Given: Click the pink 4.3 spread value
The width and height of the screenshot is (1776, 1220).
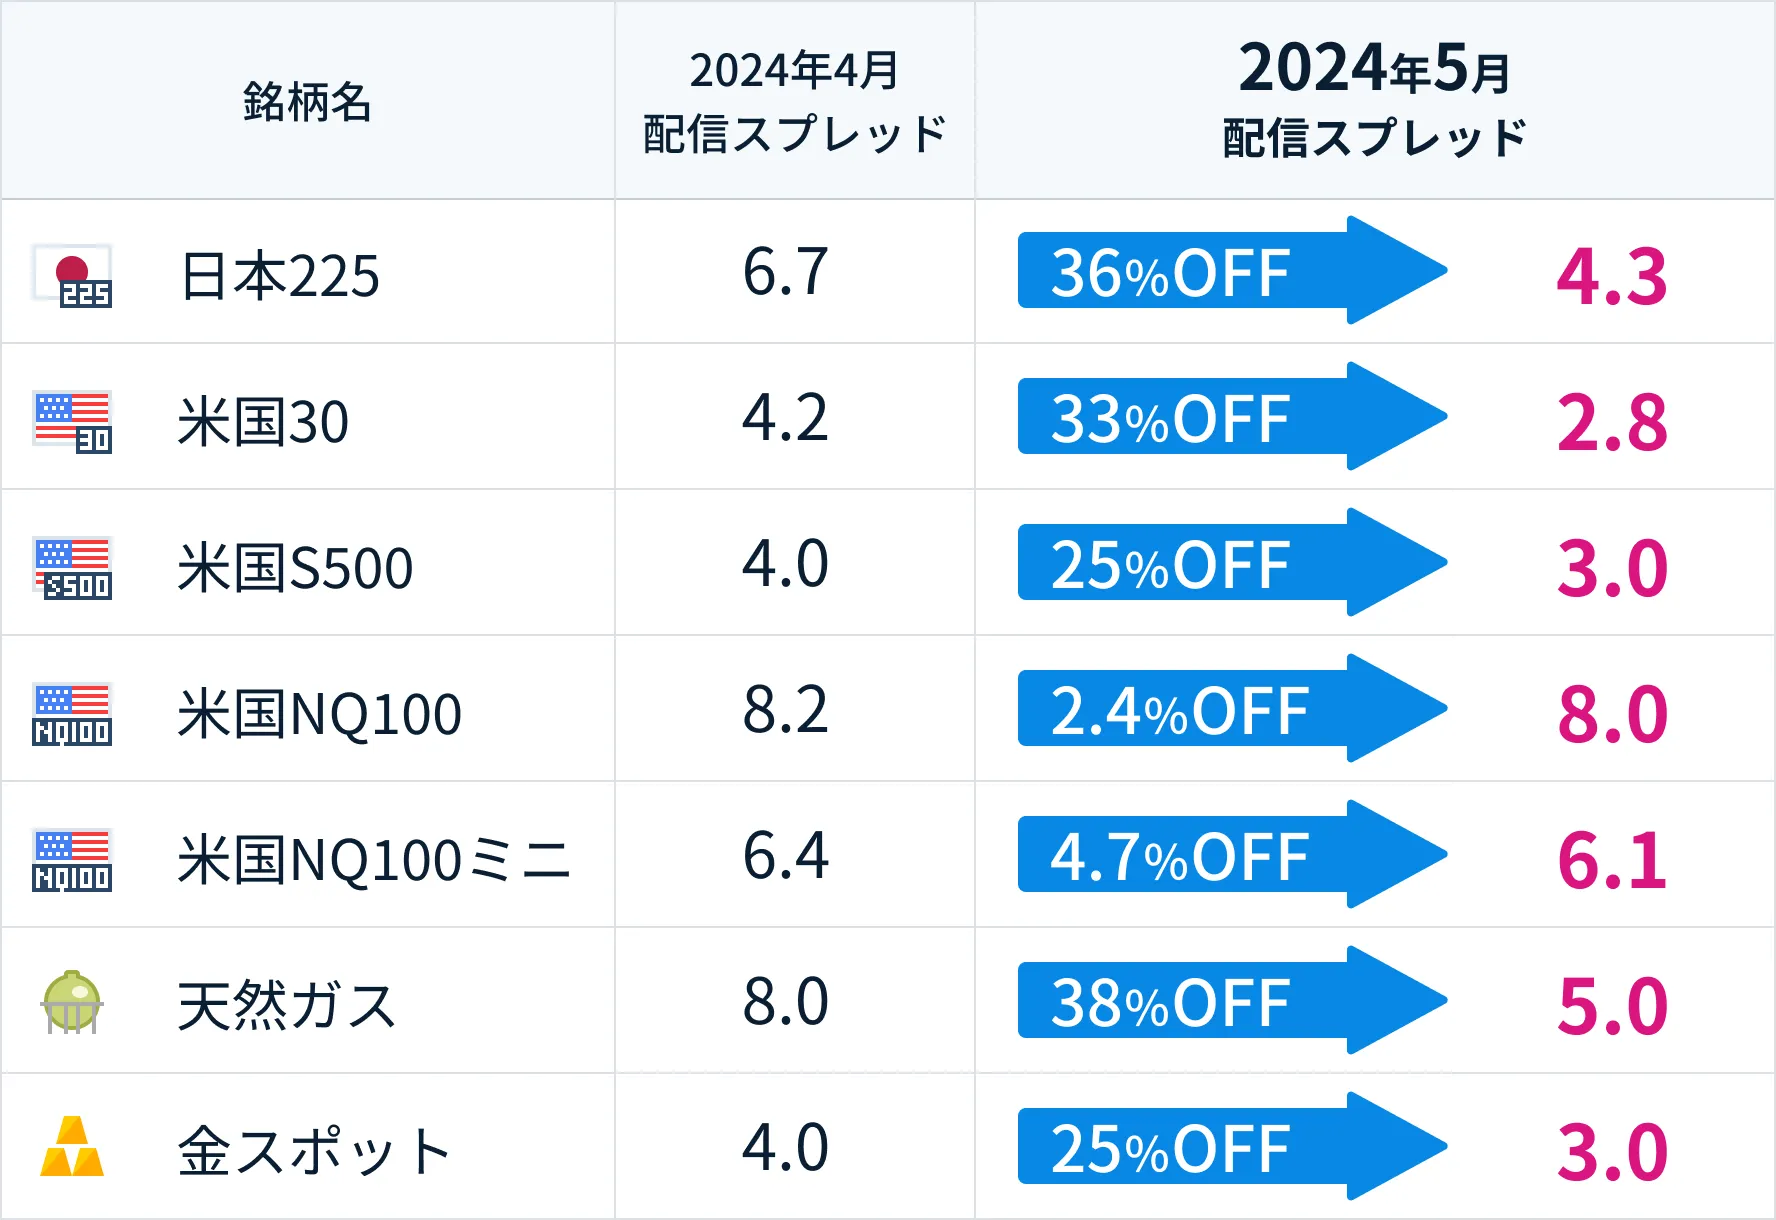Looking at the screenshot, I should click(1611, 276).
